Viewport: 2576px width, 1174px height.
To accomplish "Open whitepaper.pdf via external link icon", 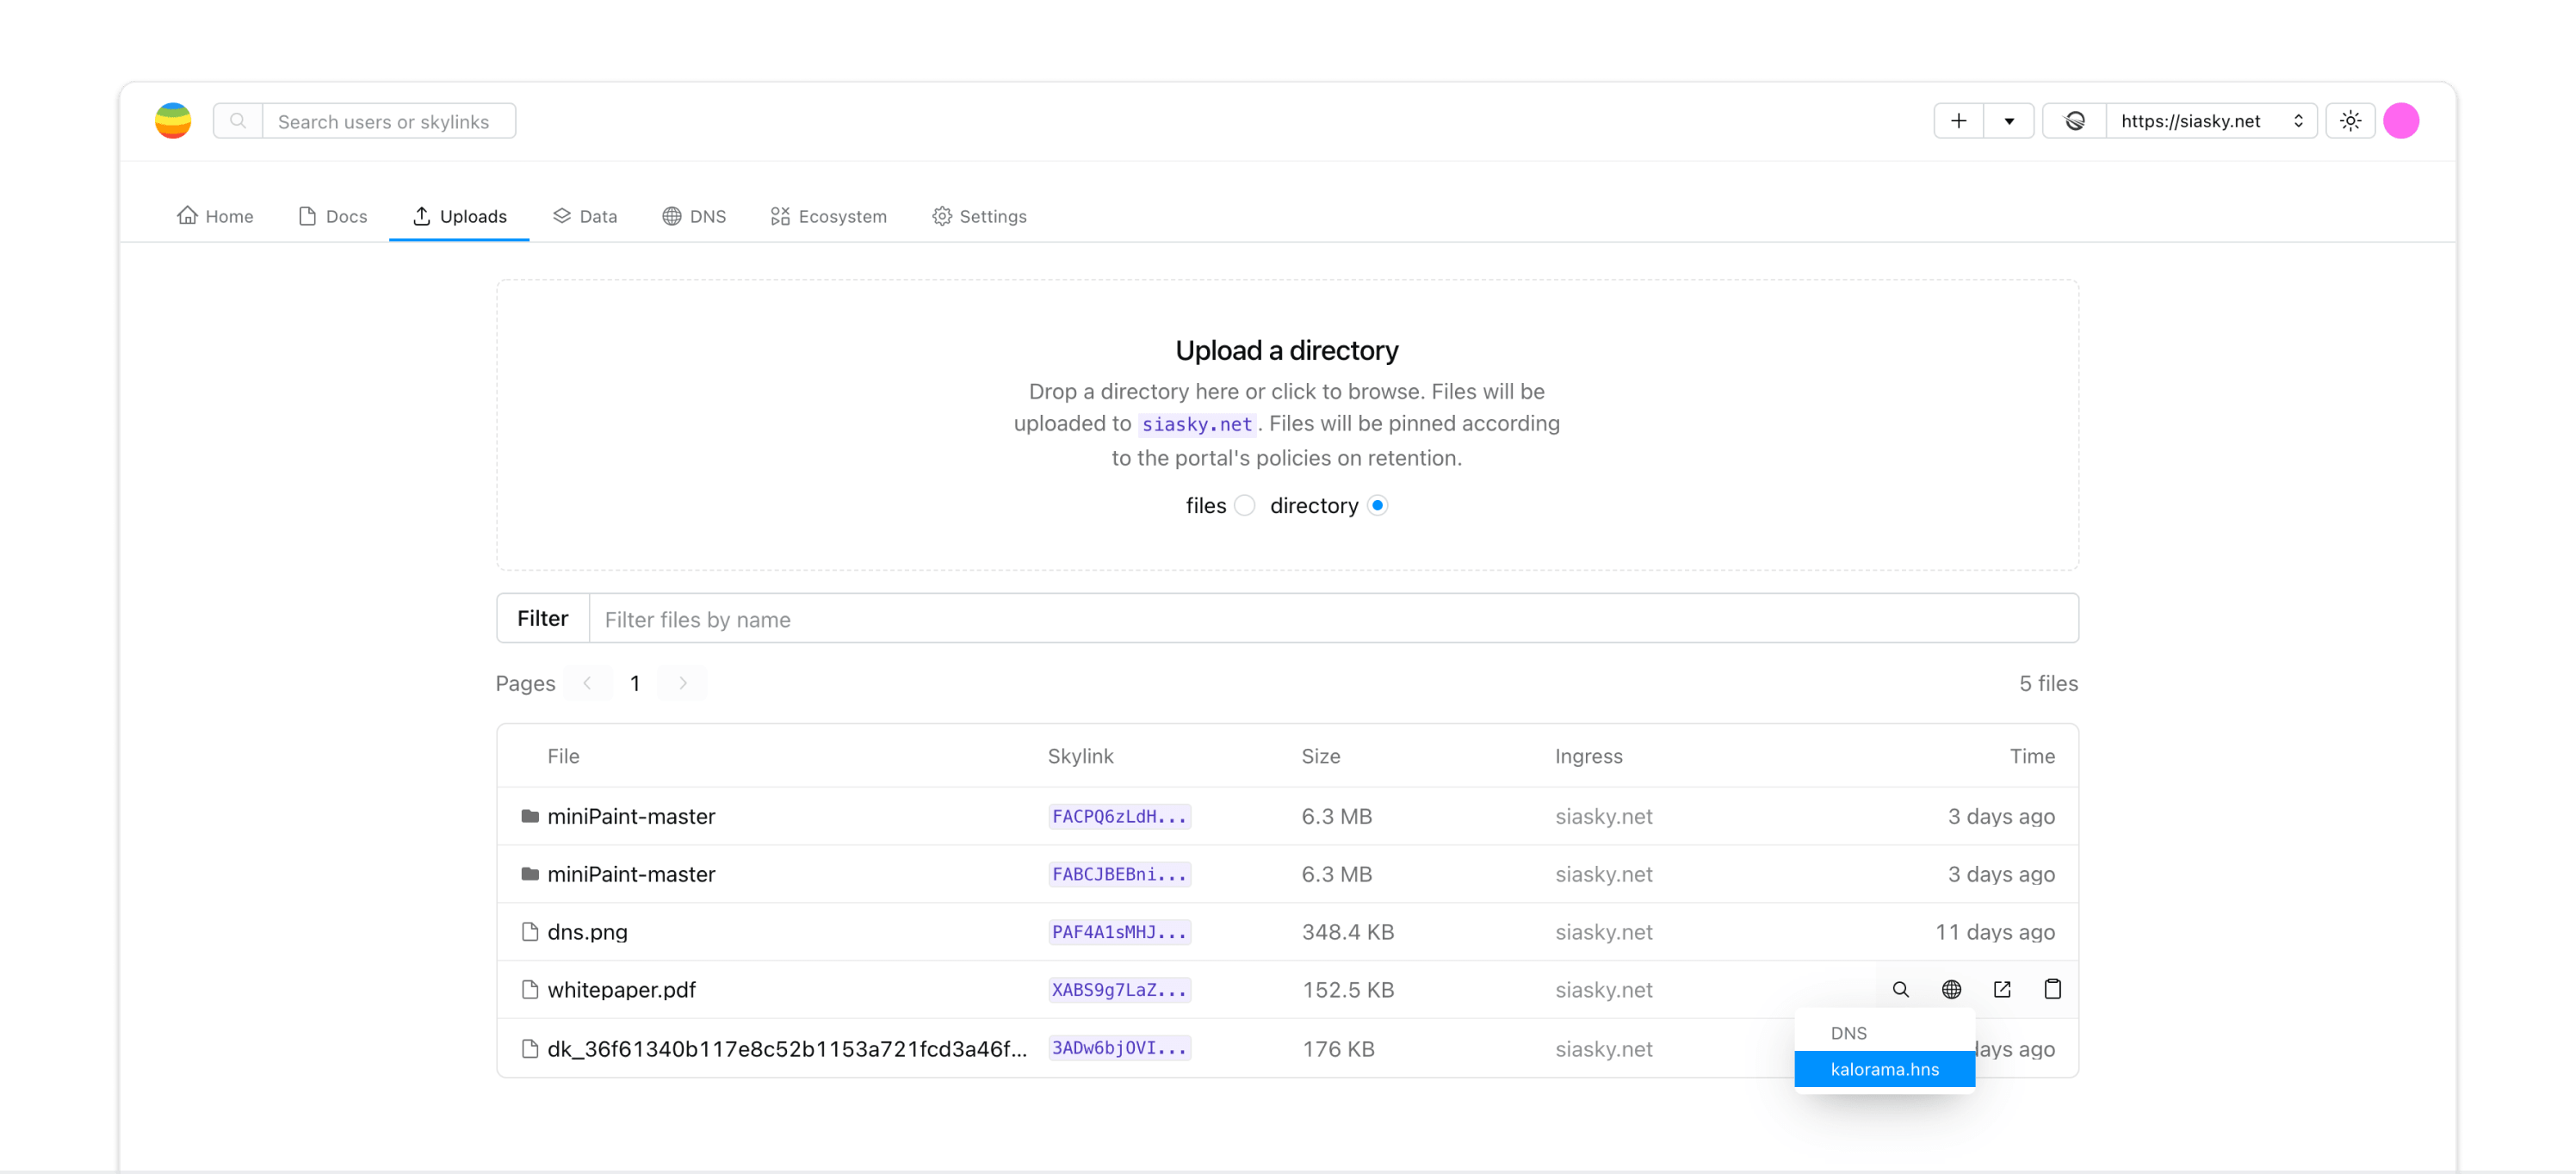I will point(2002,989).
